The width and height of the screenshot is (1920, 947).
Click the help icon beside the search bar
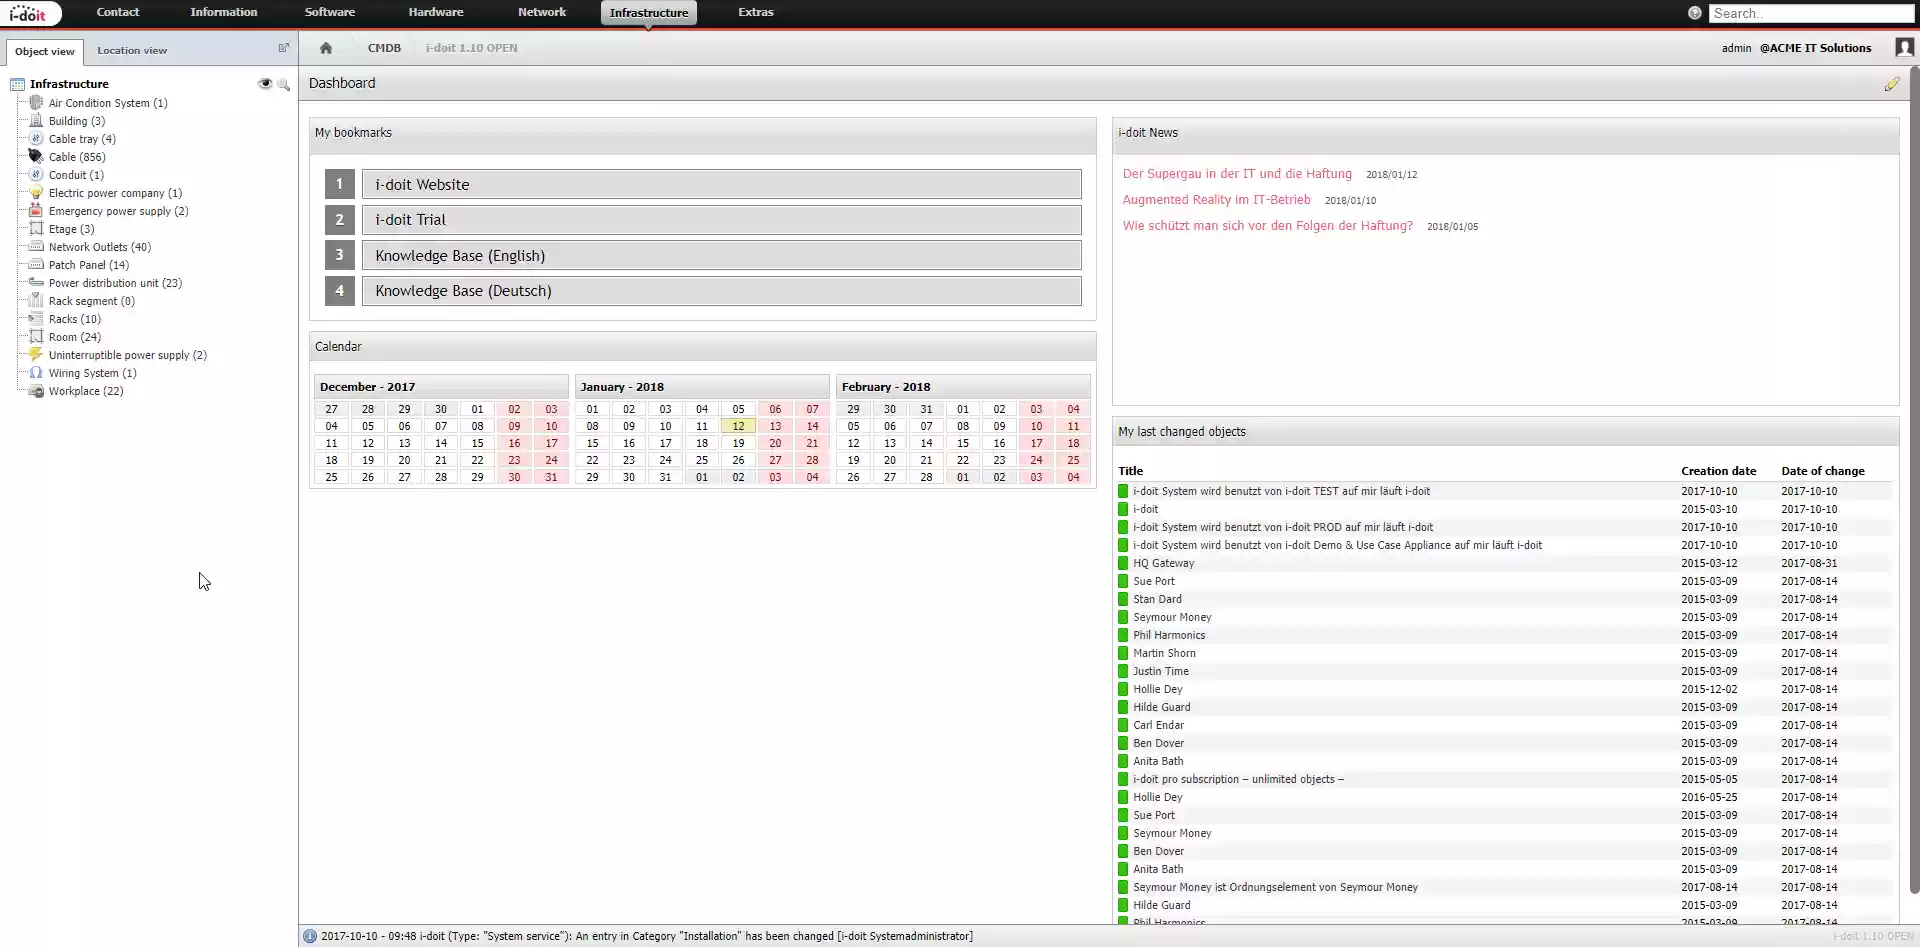tap(1696, 13)
